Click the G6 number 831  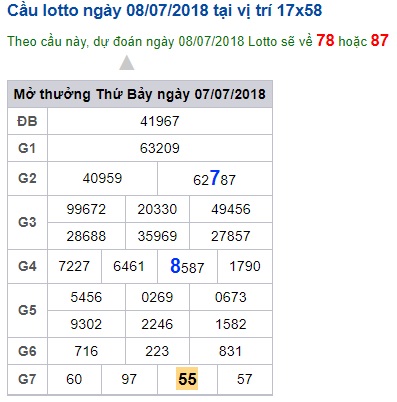pyautogui.click(x=230, y=351)
